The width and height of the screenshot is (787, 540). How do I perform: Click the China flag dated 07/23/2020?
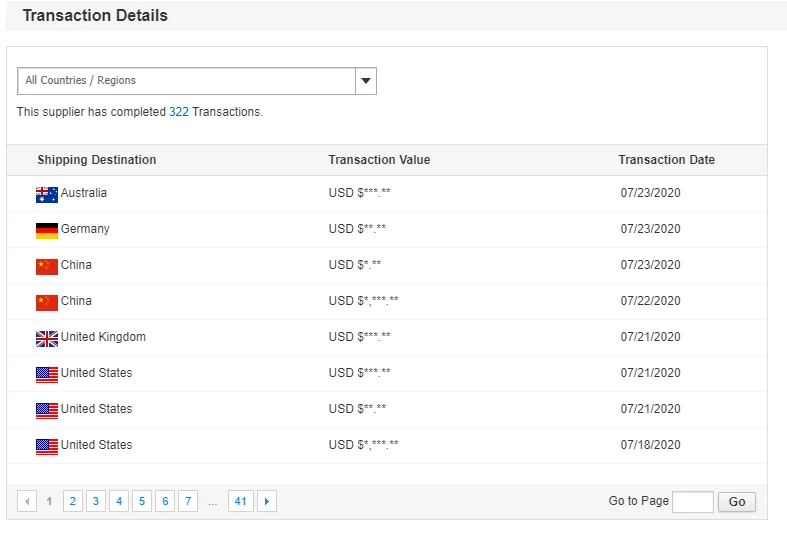pos(46,266)
